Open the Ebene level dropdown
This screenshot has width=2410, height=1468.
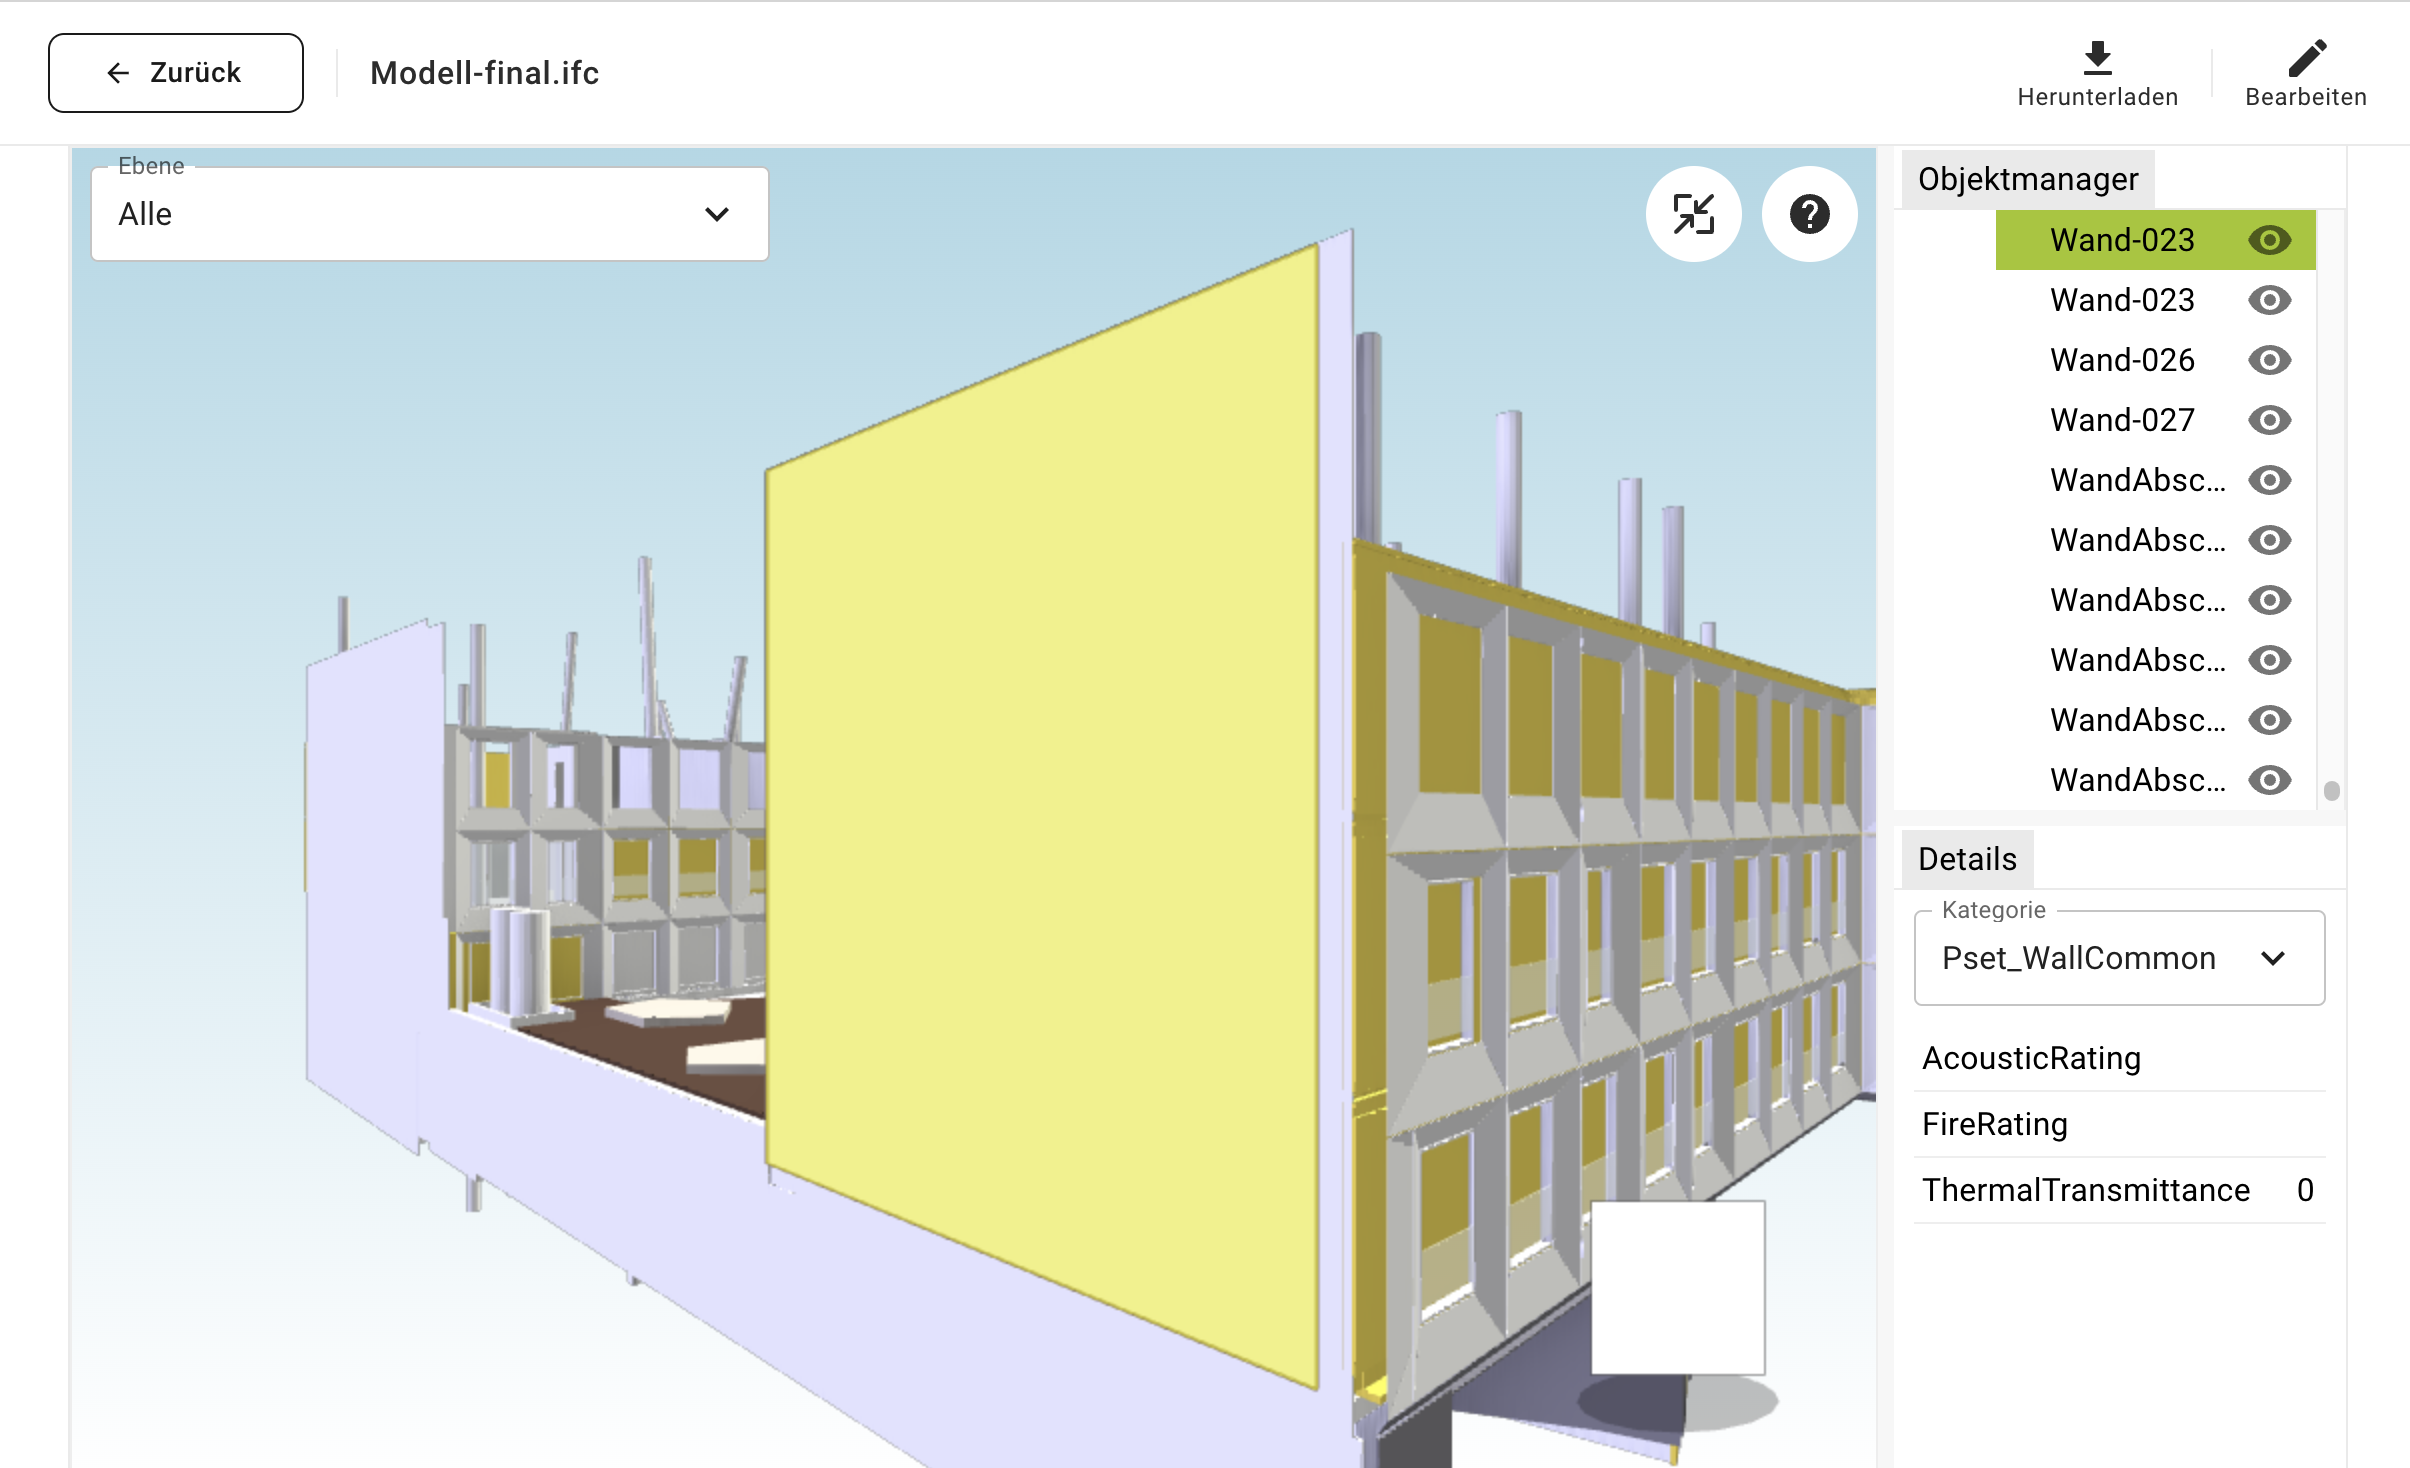click(429, 214)
